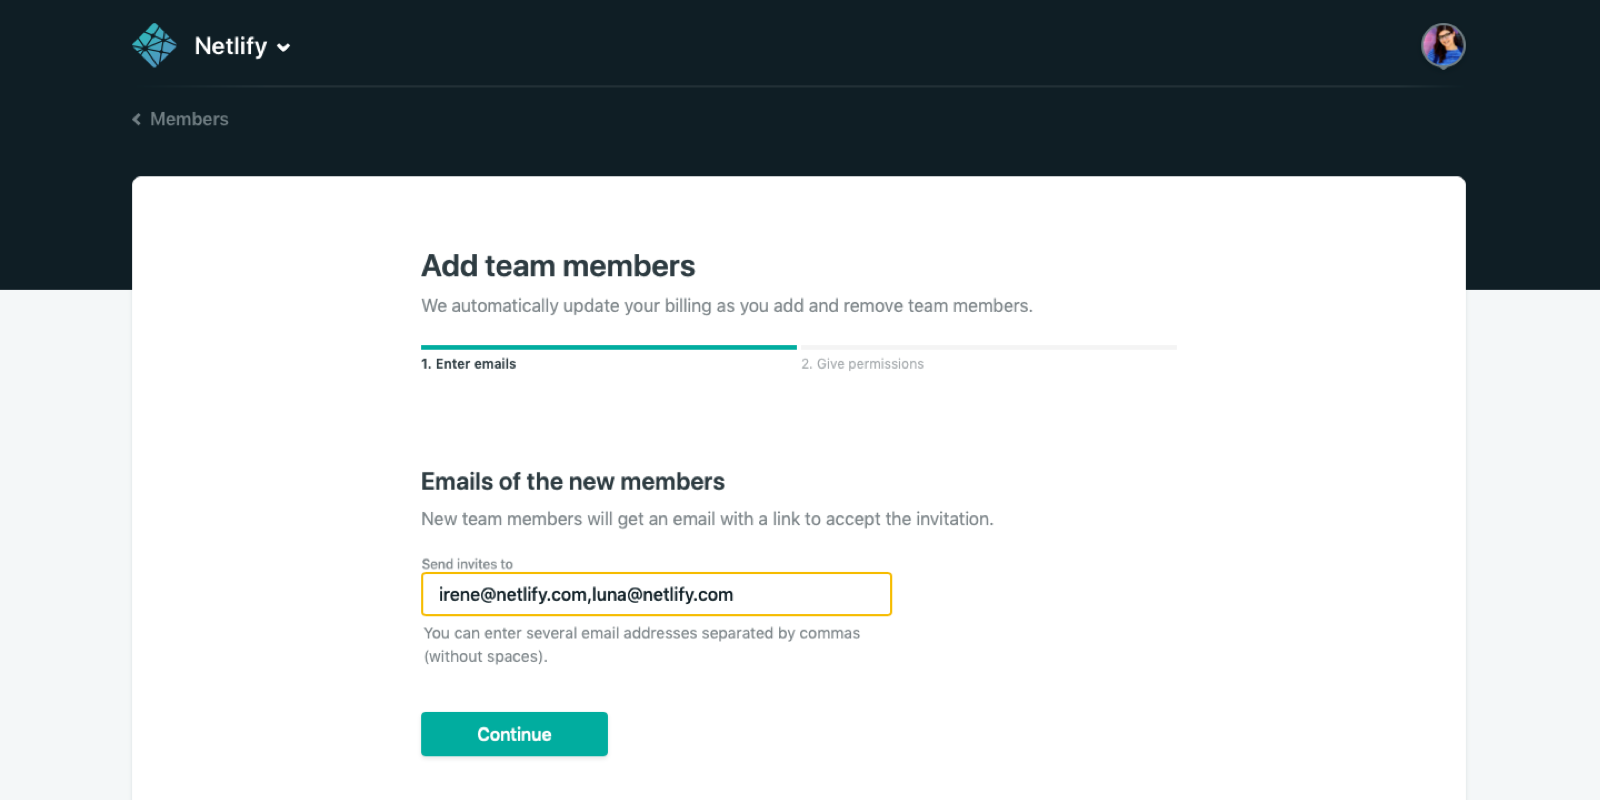Click the teal filled progress bar segment

click(x=608, y=347)
